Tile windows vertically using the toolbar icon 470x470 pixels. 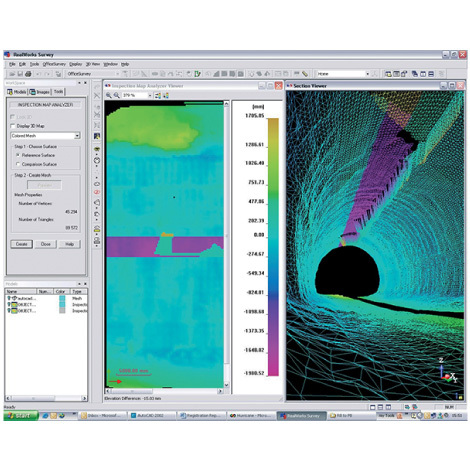tap(423, 74)
